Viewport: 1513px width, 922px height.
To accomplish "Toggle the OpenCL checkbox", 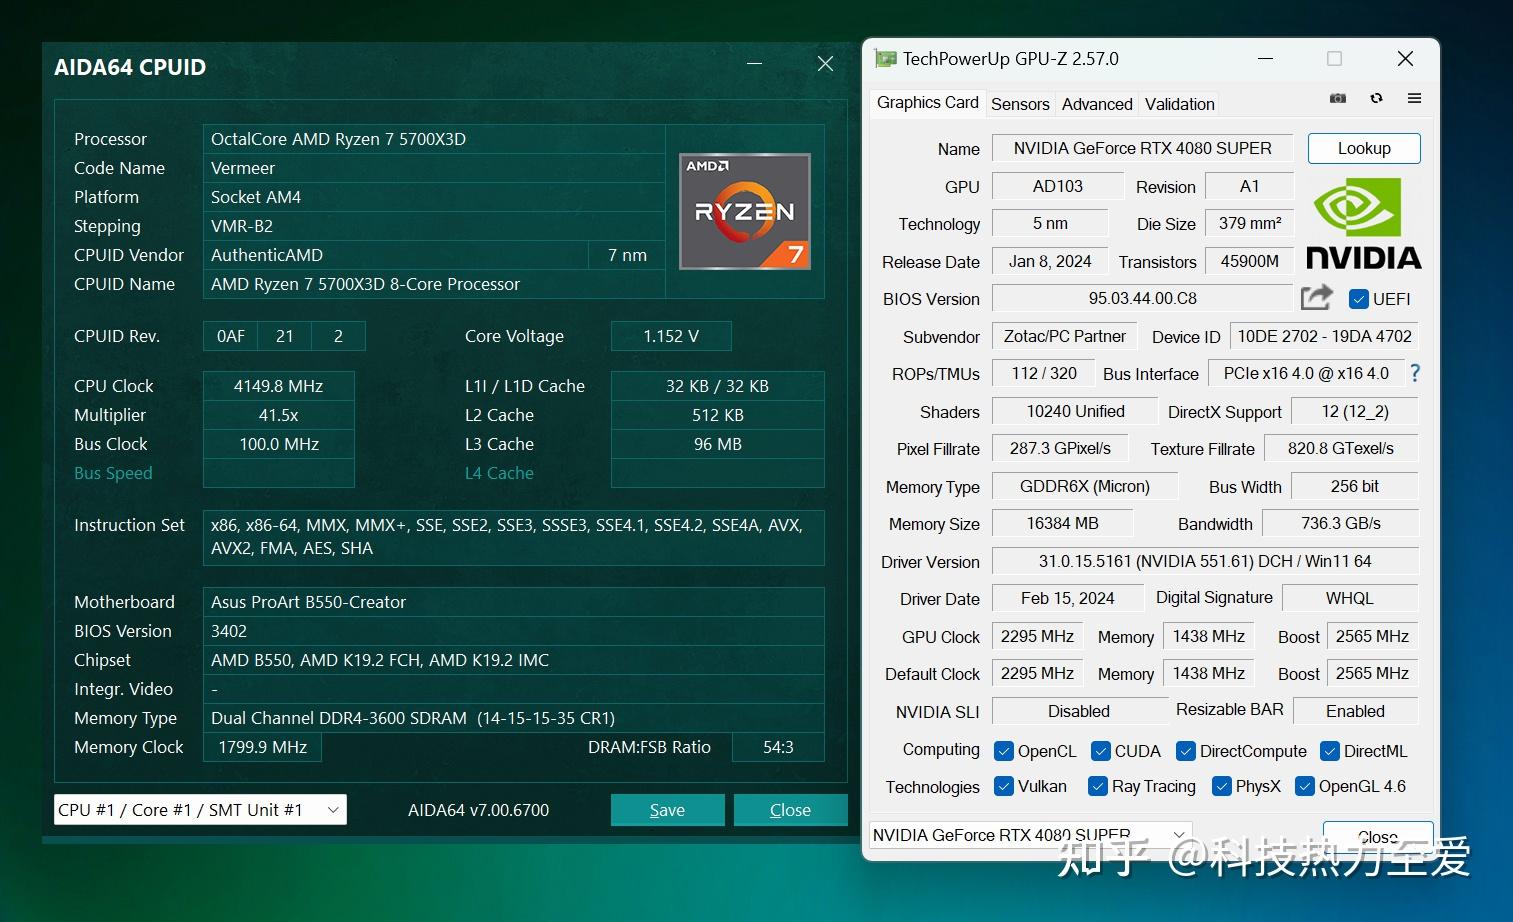I will [1004, 751].
